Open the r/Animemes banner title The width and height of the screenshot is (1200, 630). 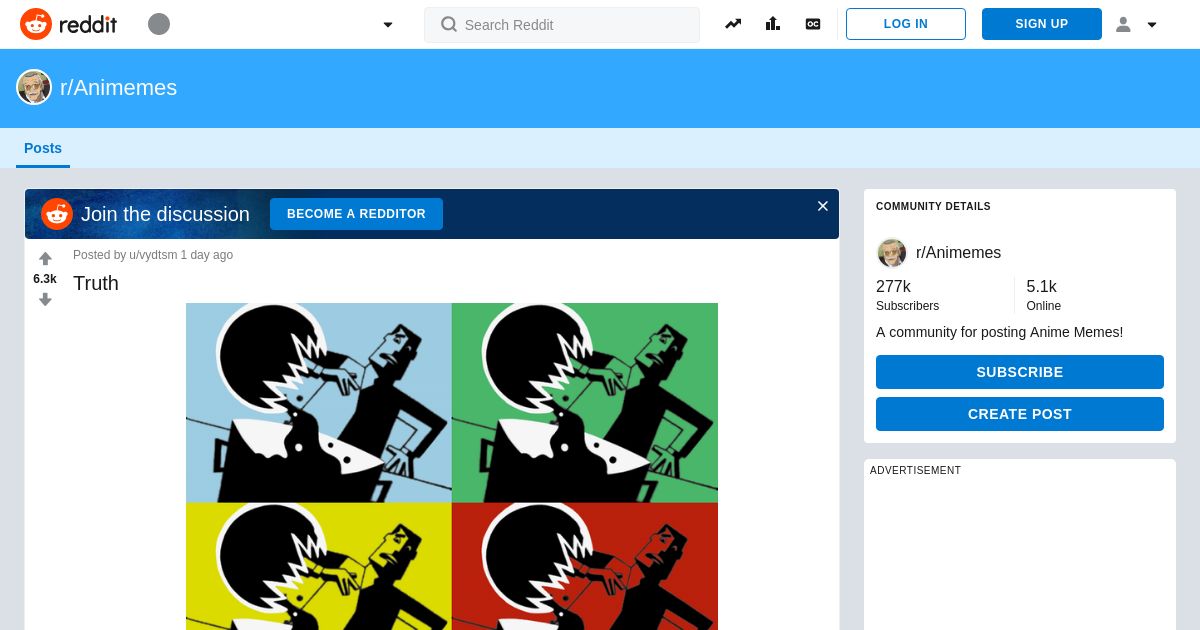118,88
